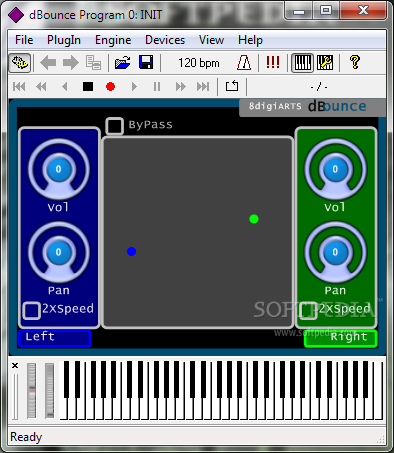Click the modulation wheel beside the keyboard
394x453 pixels.
coord(50,391)
